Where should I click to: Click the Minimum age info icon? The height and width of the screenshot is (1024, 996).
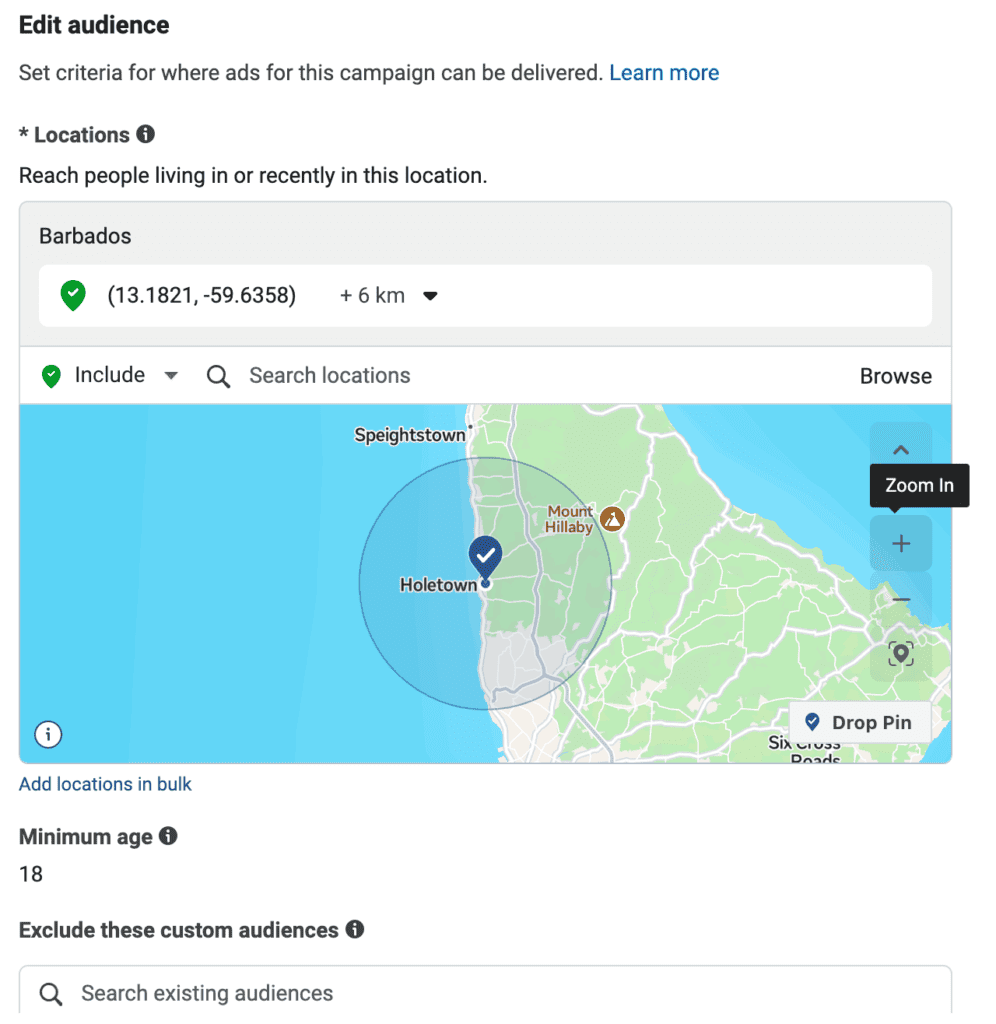click(168, 836)
